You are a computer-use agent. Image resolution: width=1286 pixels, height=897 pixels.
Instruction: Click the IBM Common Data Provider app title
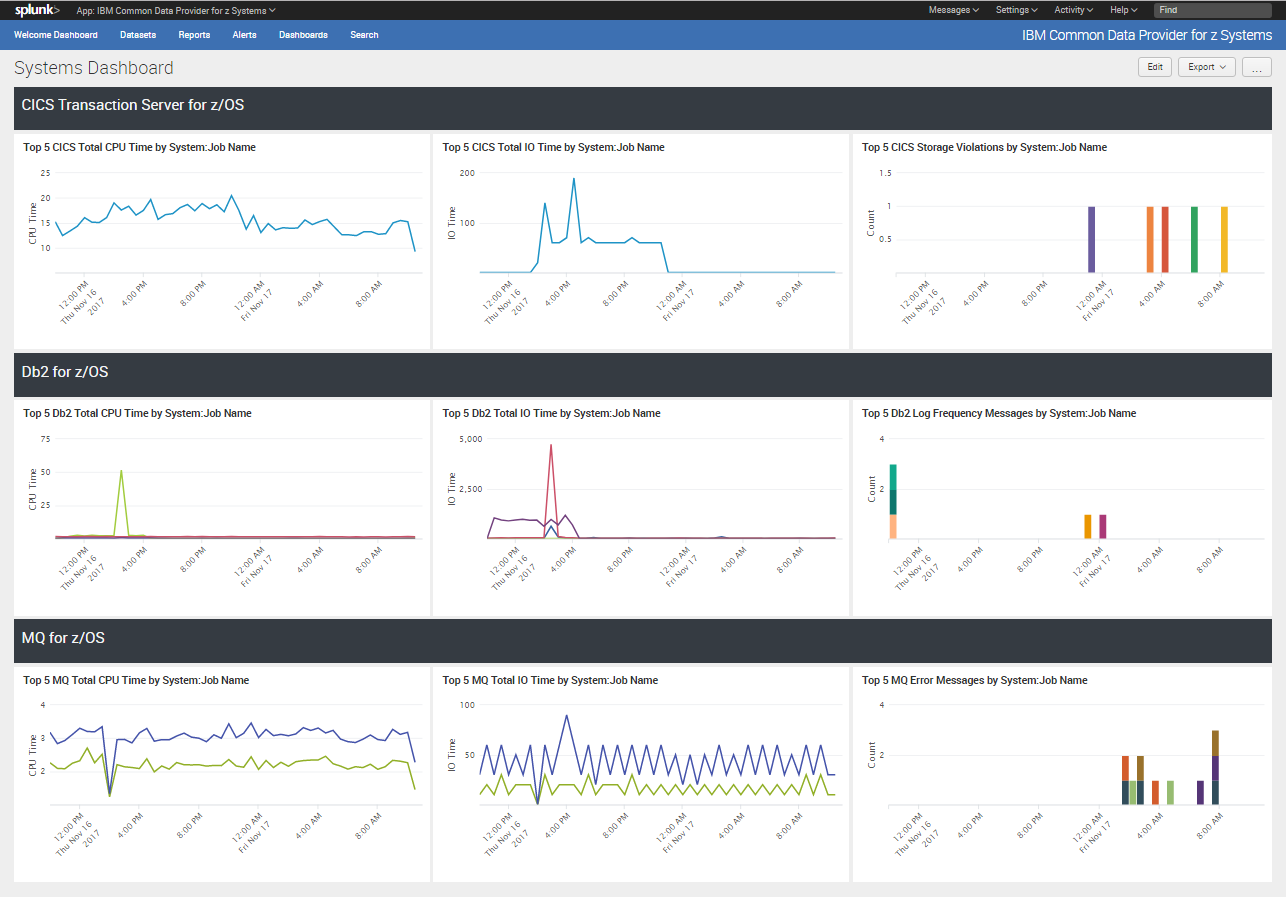click(x=1147, y=35)
